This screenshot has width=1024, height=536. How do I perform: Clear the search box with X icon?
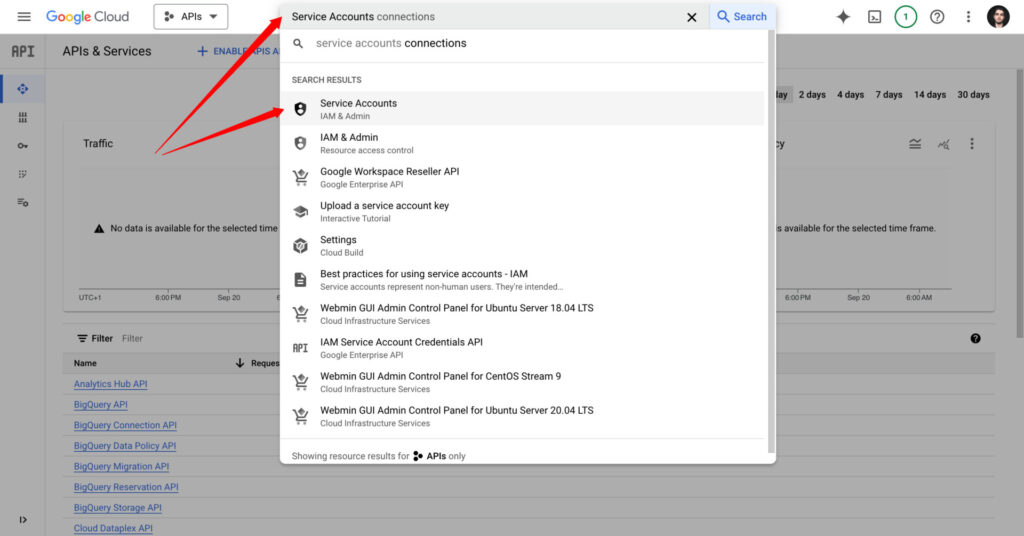[692, 17]
